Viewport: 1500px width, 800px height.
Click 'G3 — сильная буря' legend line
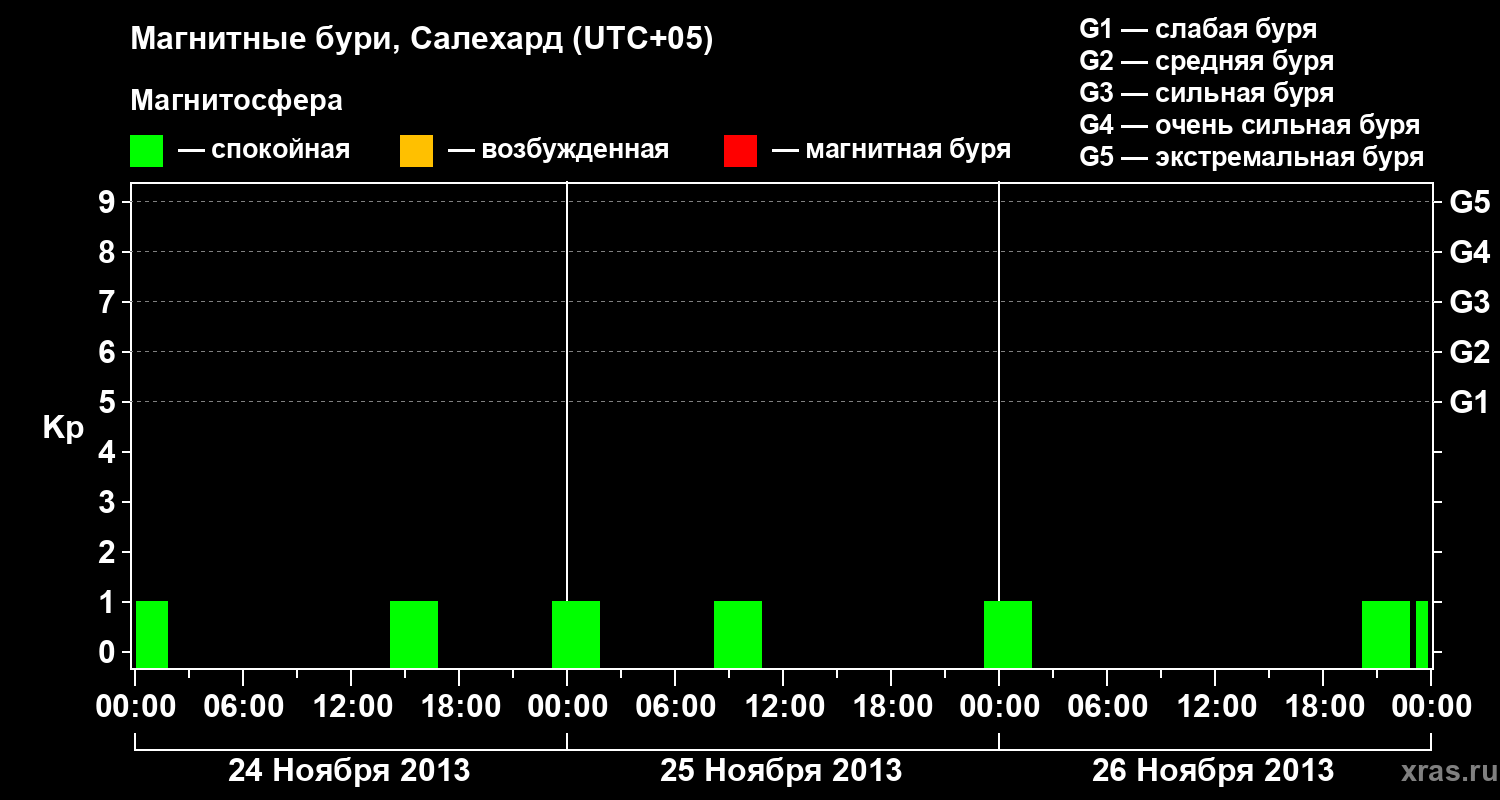pyautogui.click(x=1207, y=93)
